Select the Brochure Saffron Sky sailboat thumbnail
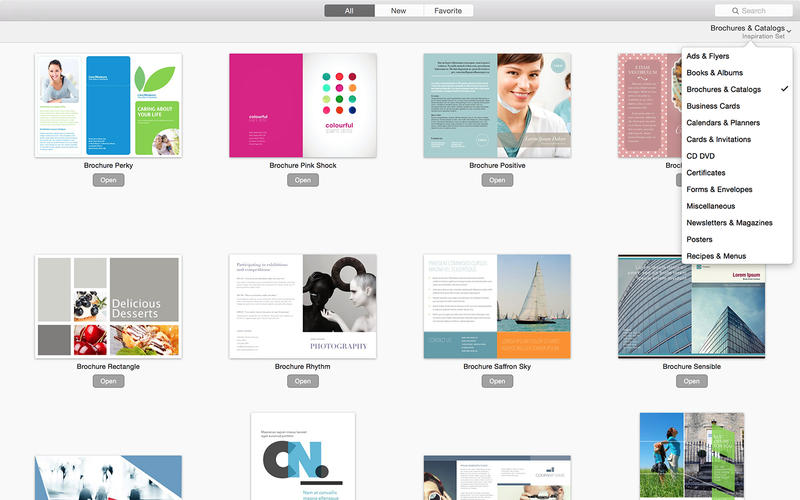This screenshot has width=800, height=500. click(x=497, y=307)
